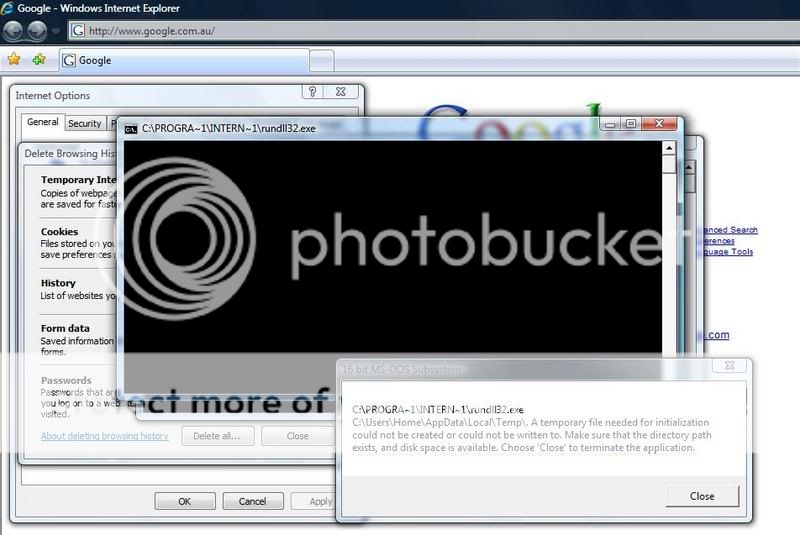Switch to the Security tab

(x=85, y=123)
